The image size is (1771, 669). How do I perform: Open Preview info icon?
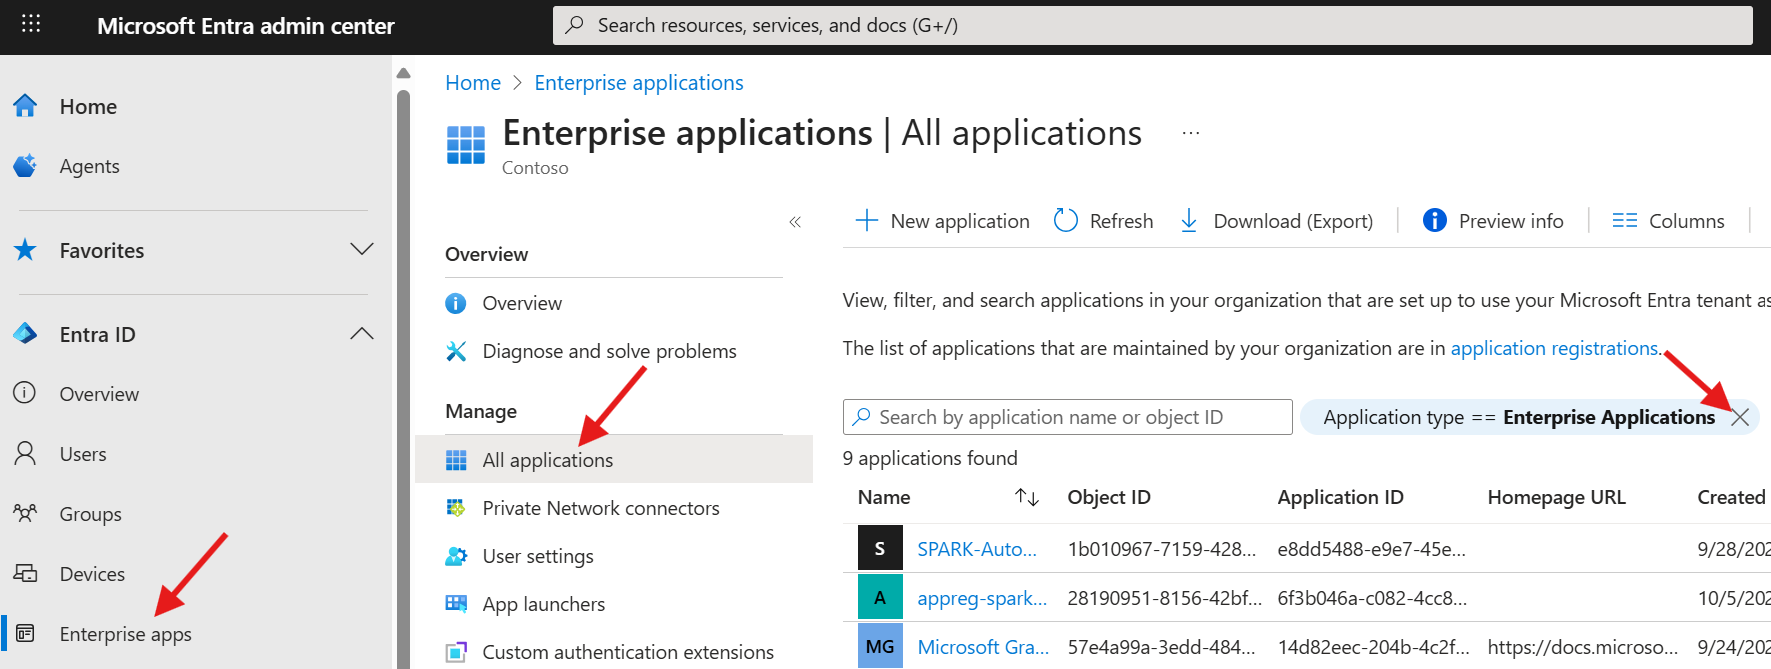coord(1434,220)
